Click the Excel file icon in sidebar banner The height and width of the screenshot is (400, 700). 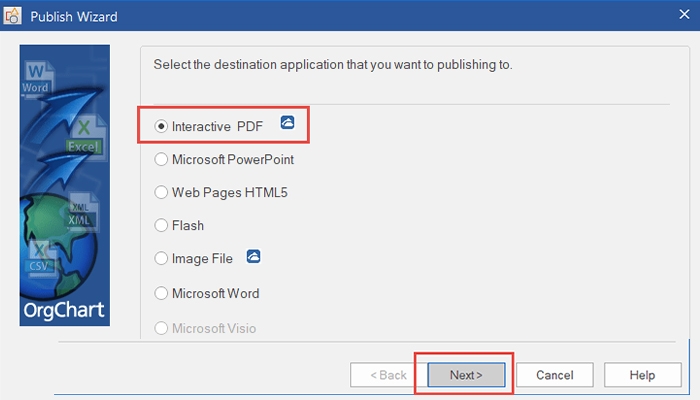[x=84, y=137]
